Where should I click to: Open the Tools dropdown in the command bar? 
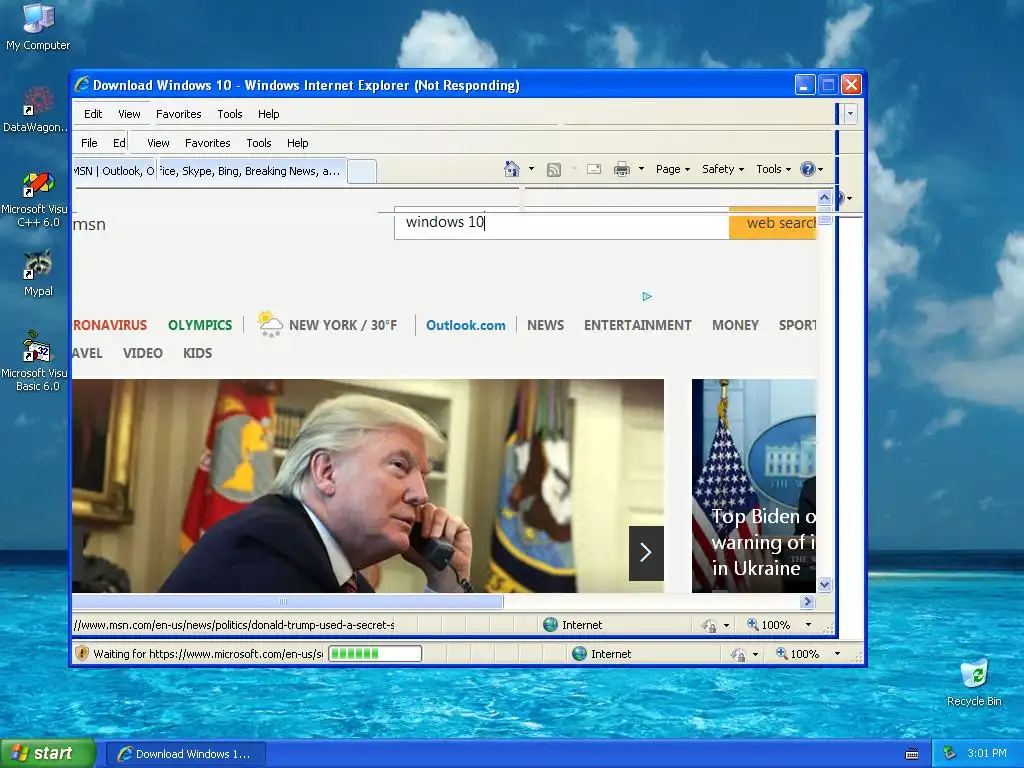click(773, 169)
